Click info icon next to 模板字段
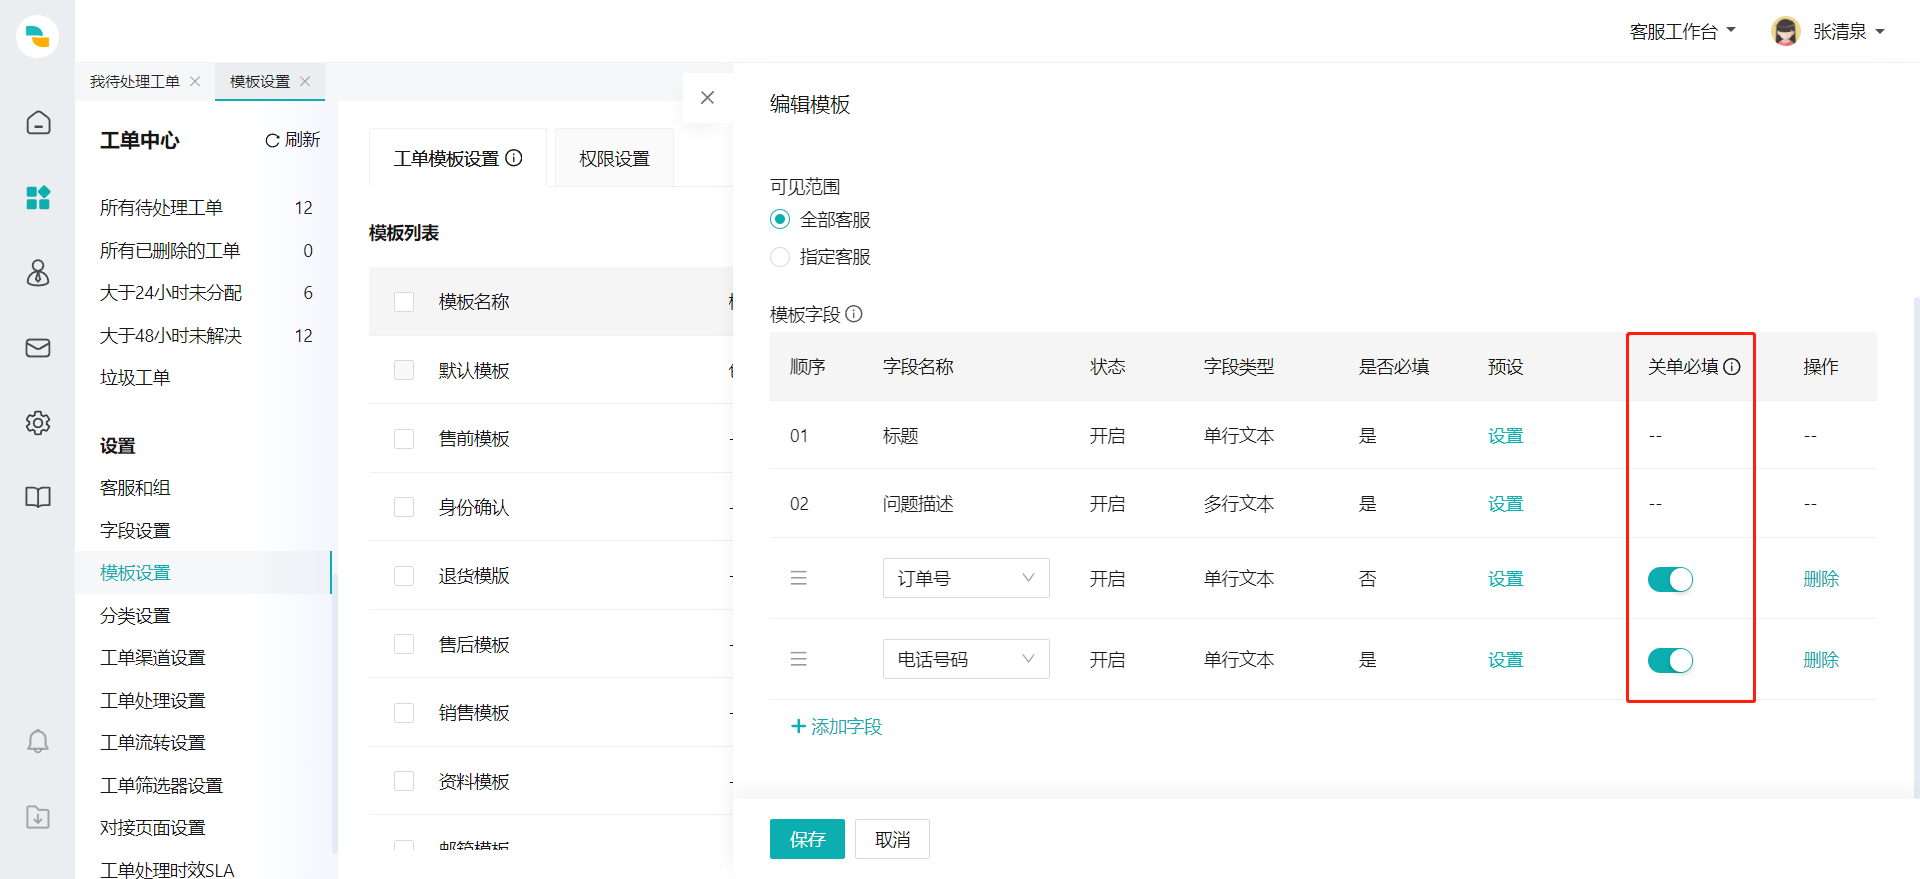This screenshot has width=1920, height=879. click(854, 314)
